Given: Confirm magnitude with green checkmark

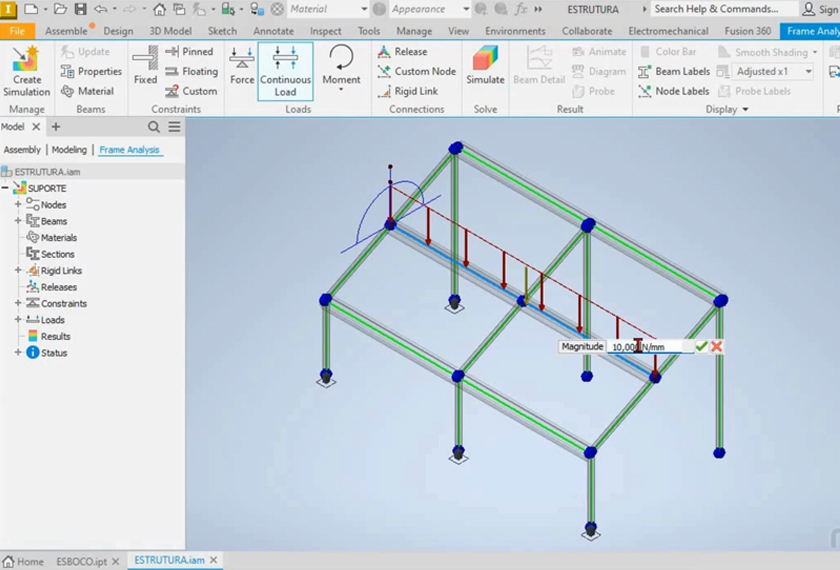Looking at the screenshot, I should [702, 346].
